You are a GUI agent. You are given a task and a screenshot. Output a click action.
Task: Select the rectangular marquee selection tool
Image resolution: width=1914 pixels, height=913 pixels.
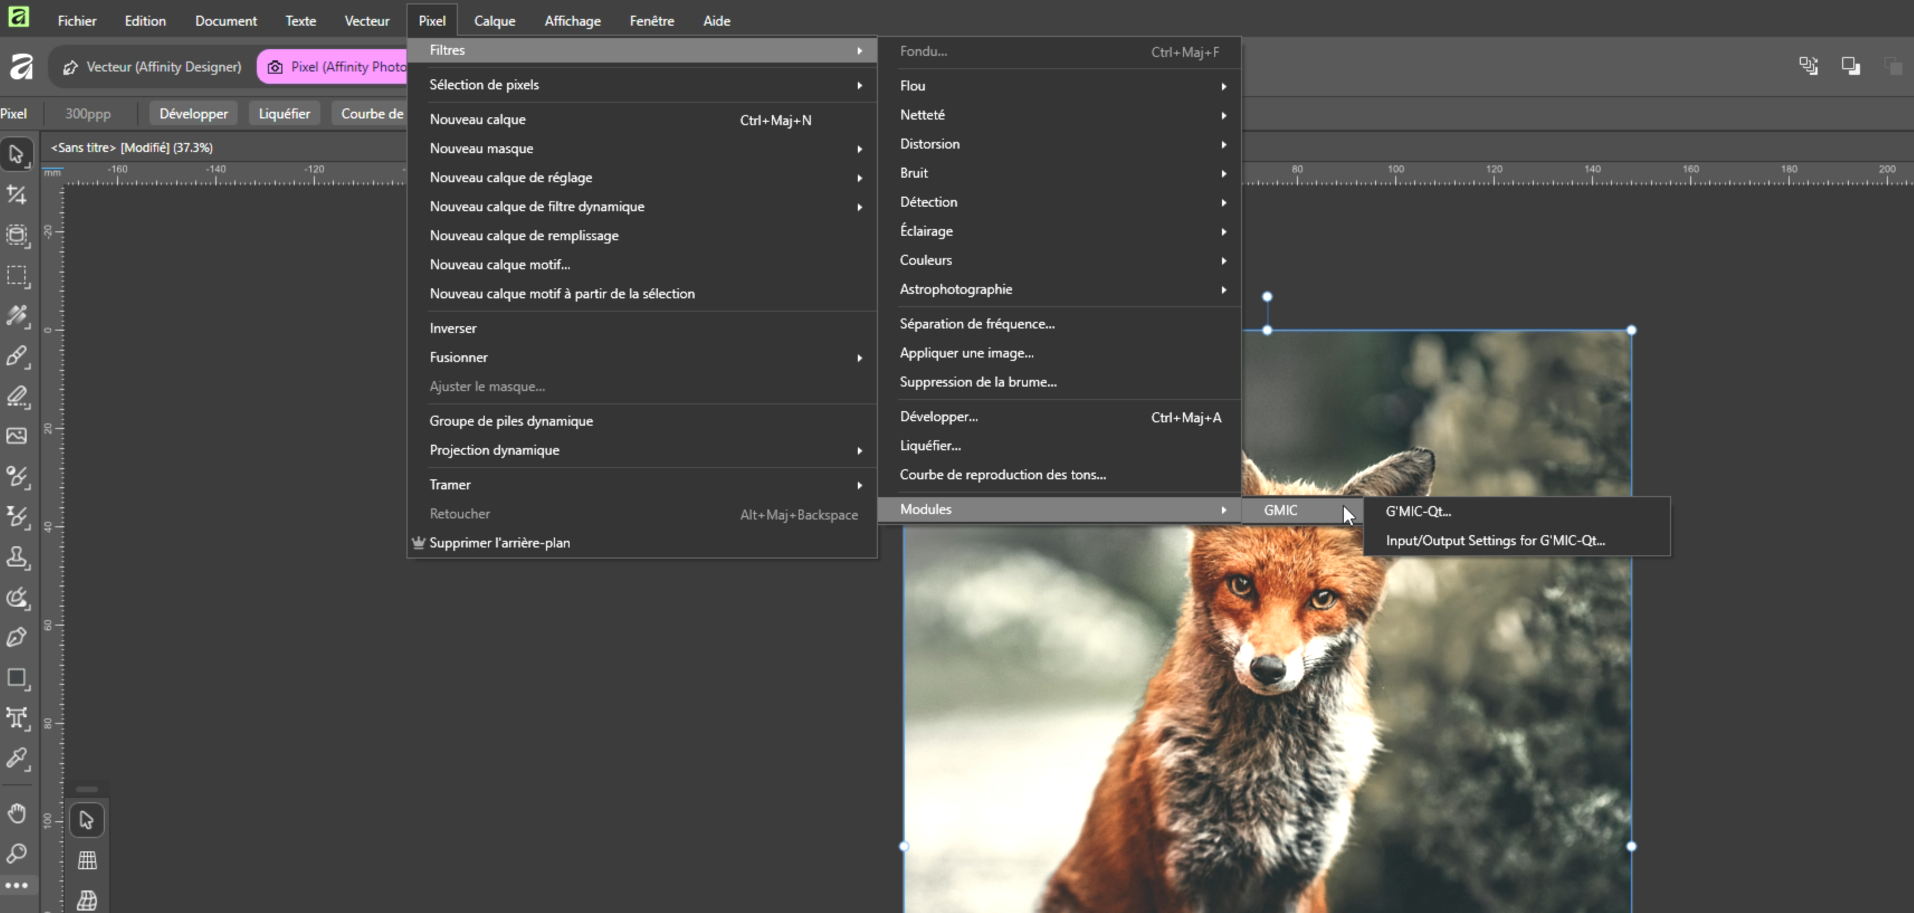(17, 276)
